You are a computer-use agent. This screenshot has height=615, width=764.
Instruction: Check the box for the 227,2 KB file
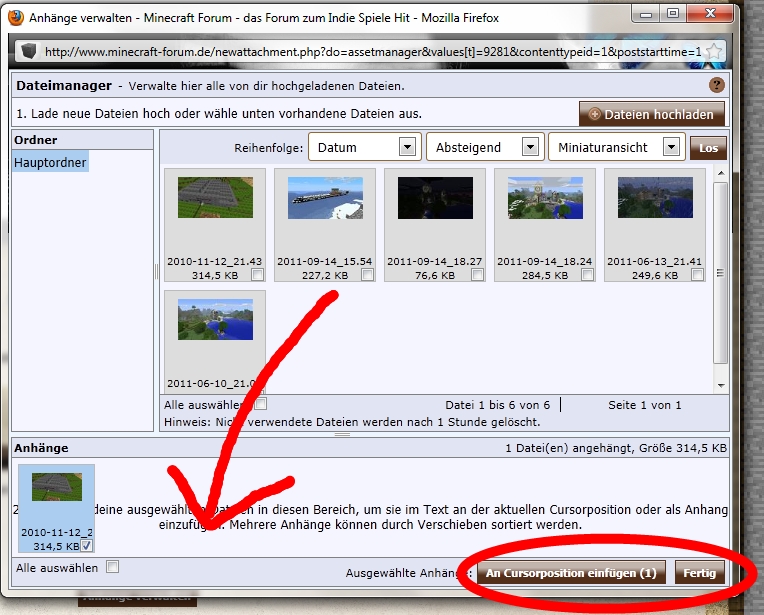click(367, 275)
